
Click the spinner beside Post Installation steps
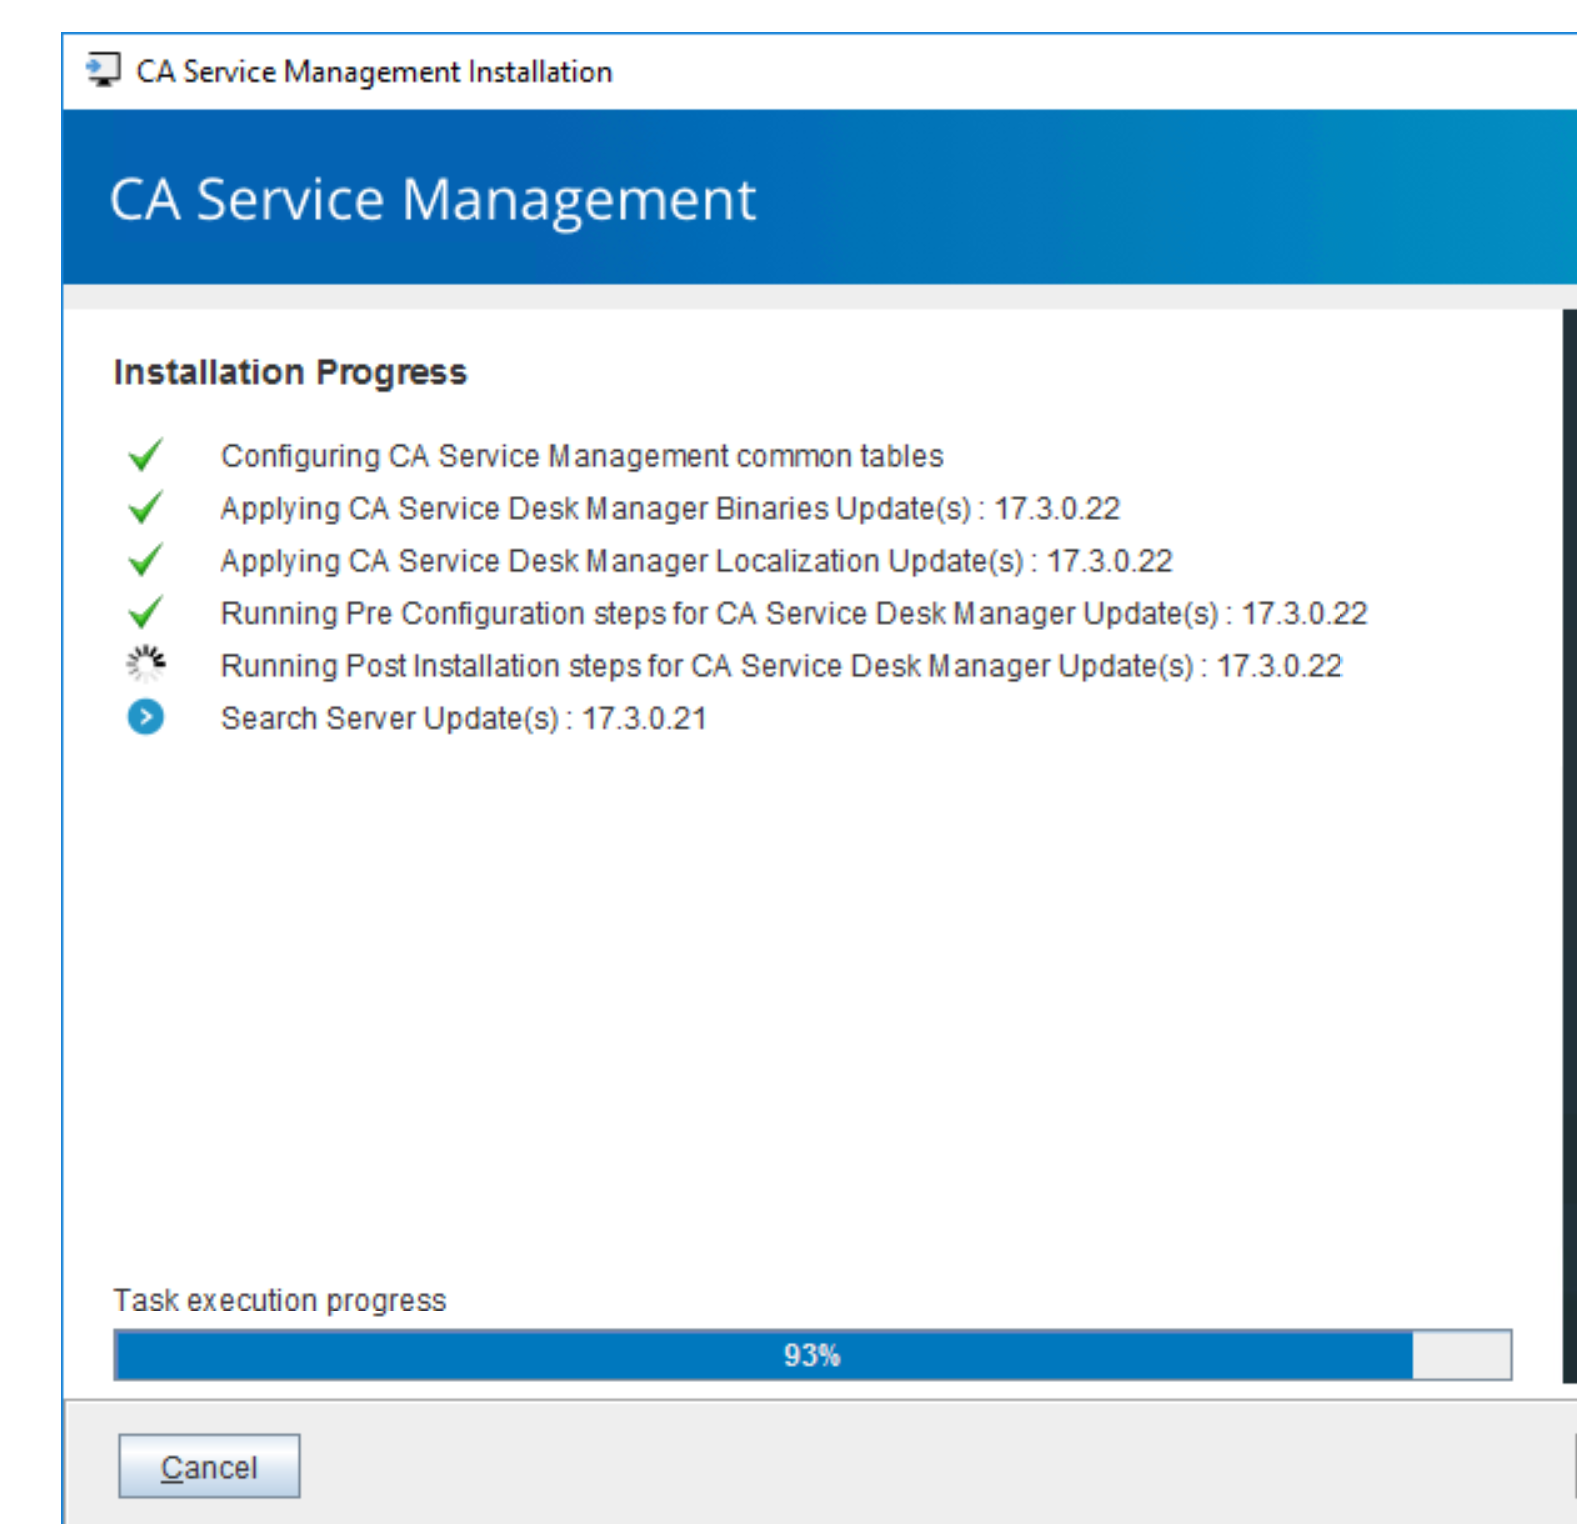pyautogui.click(x=146, y=664)
